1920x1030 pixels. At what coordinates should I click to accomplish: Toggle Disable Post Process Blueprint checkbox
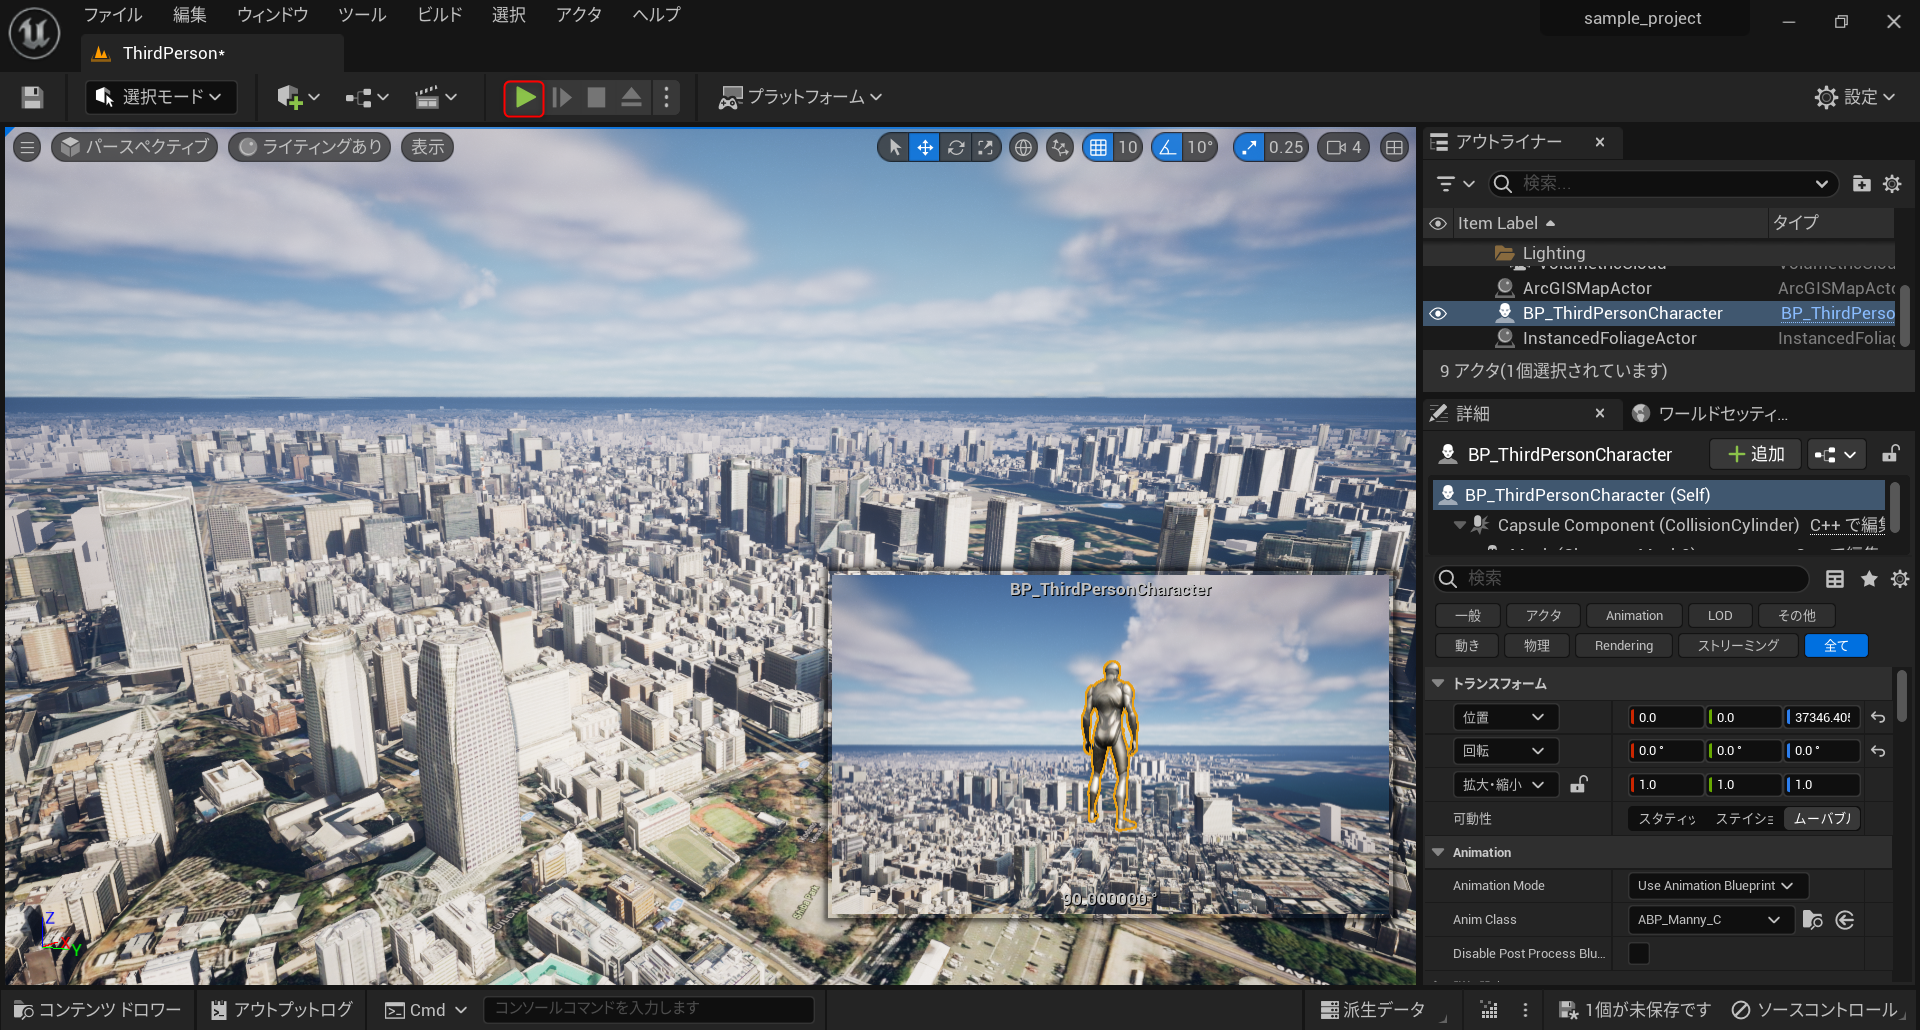[x=1639, y=954]
